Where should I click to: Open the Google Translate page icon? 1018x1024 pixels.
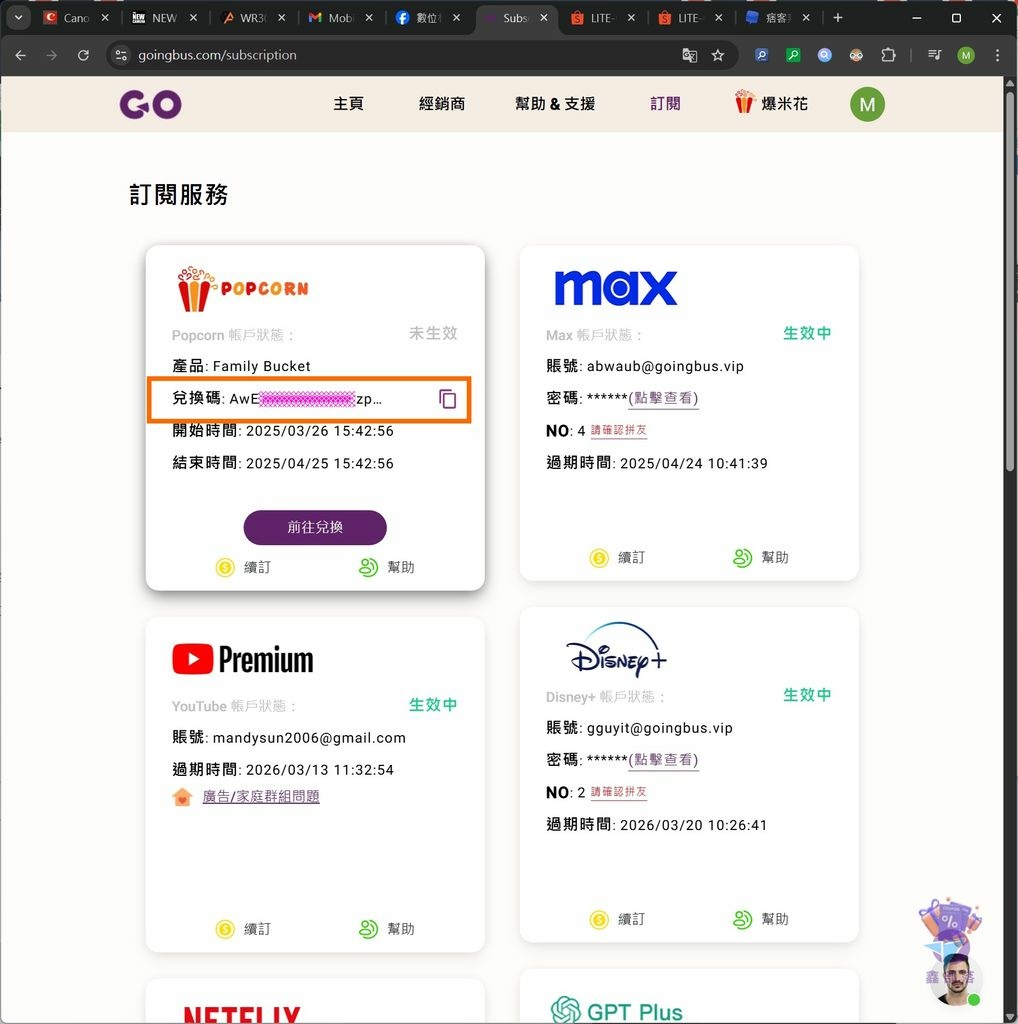690,56
